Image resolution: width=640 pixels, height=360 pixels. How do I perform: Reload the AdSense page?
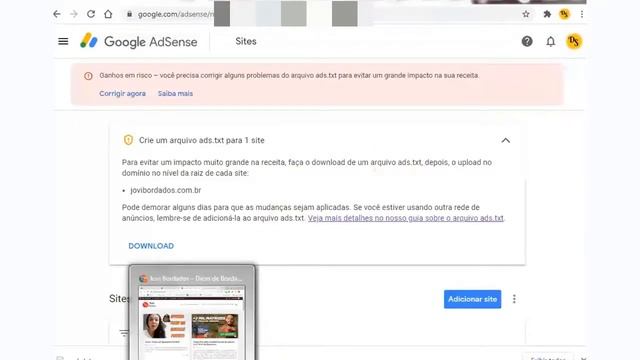click(91, 14)
